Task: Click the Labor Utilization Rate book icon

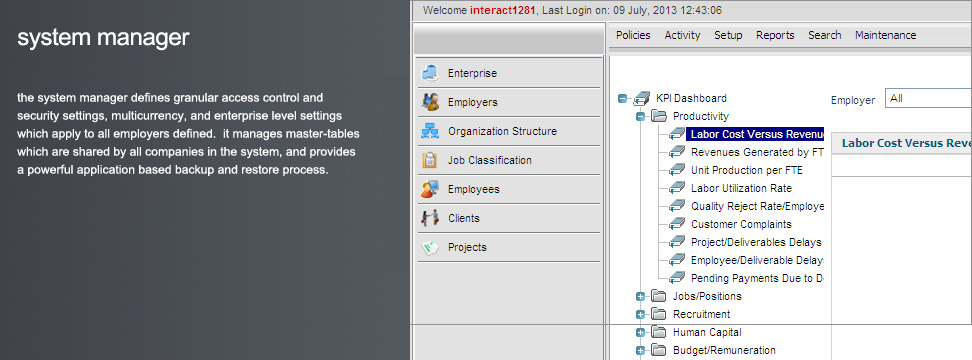Action: [677, 188]
